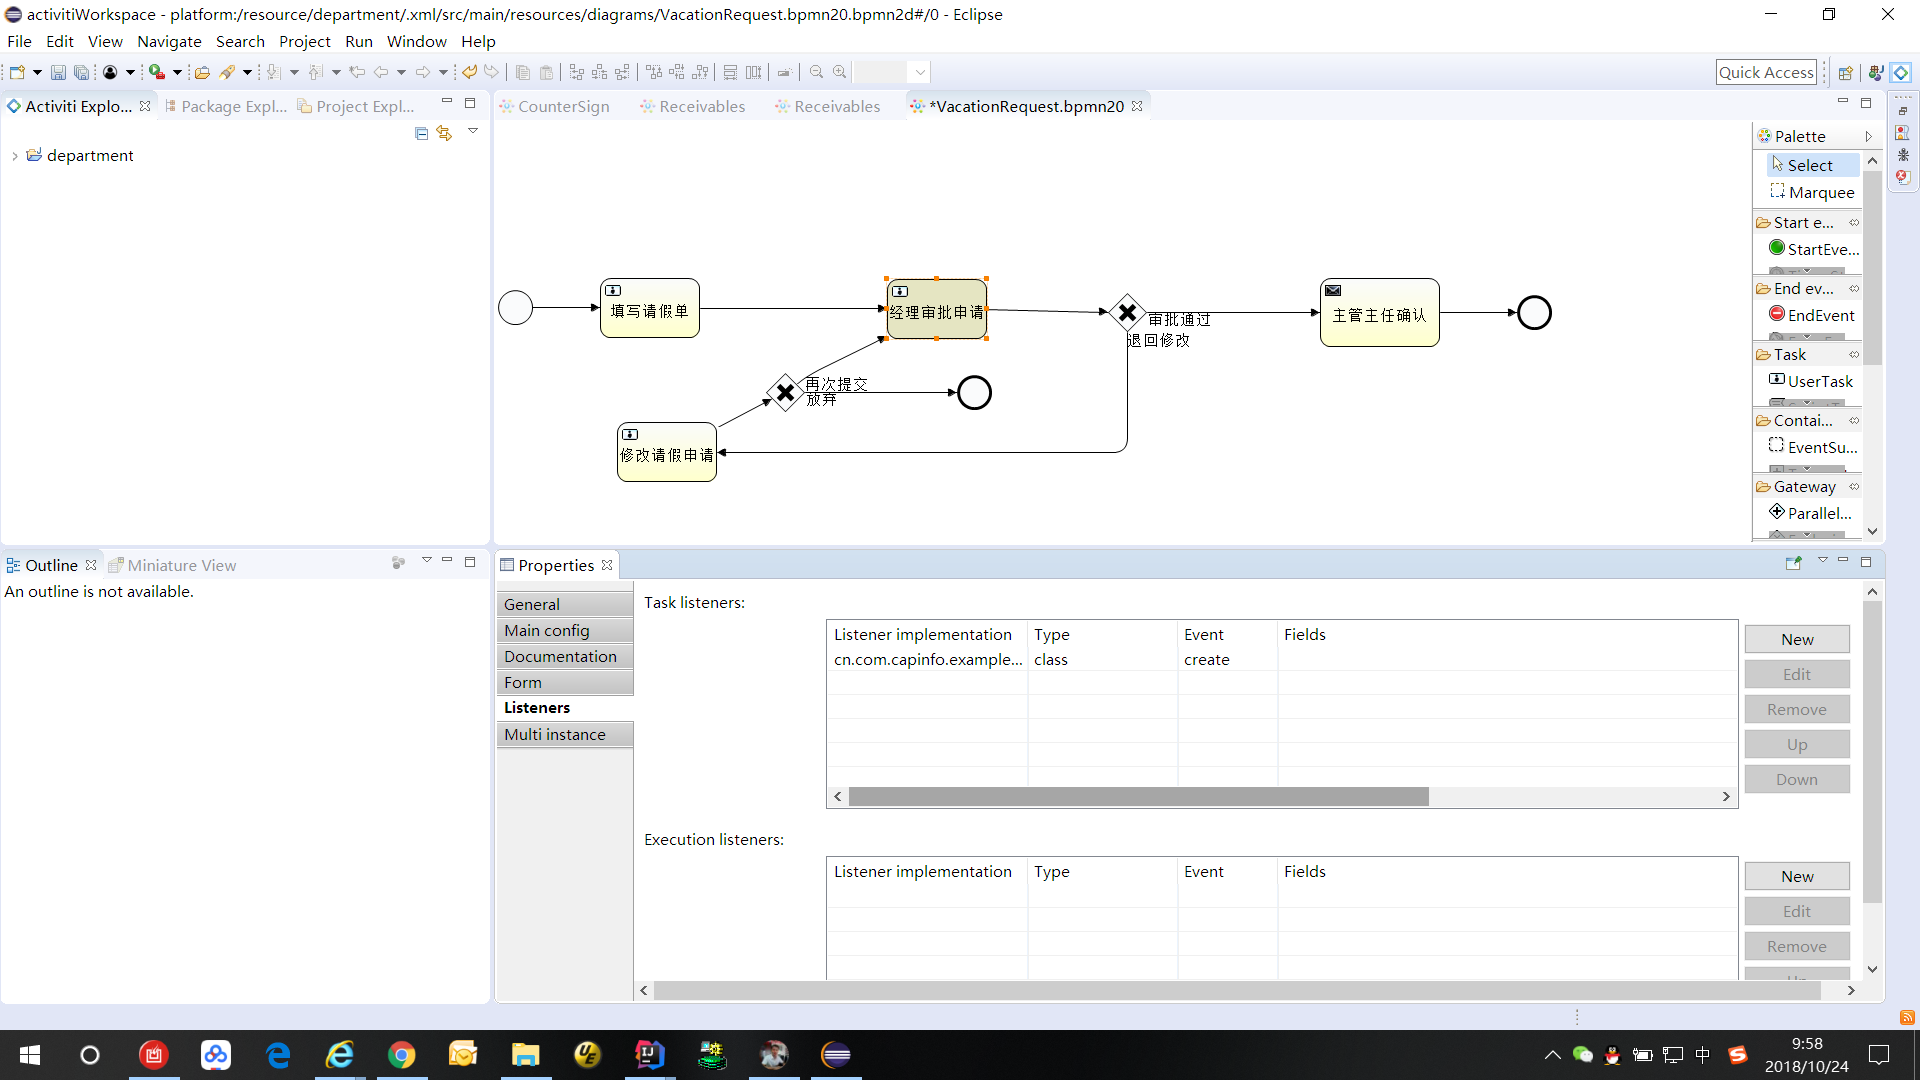Click the Open Perspective icon

click(x=1846, y=72)
